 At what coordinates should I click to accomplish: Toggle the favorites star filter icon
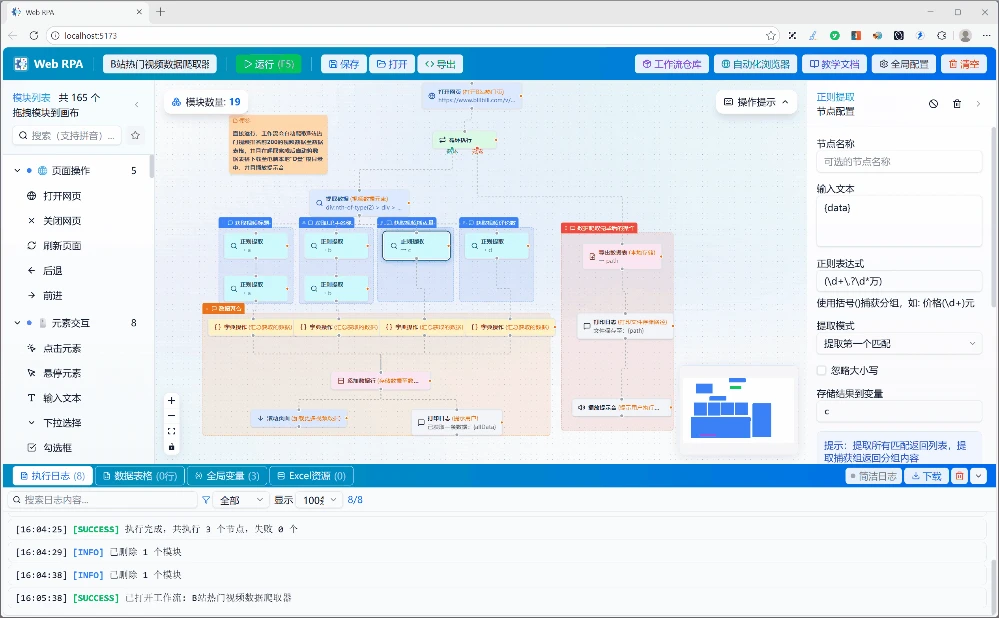click(x=135, y=135)
